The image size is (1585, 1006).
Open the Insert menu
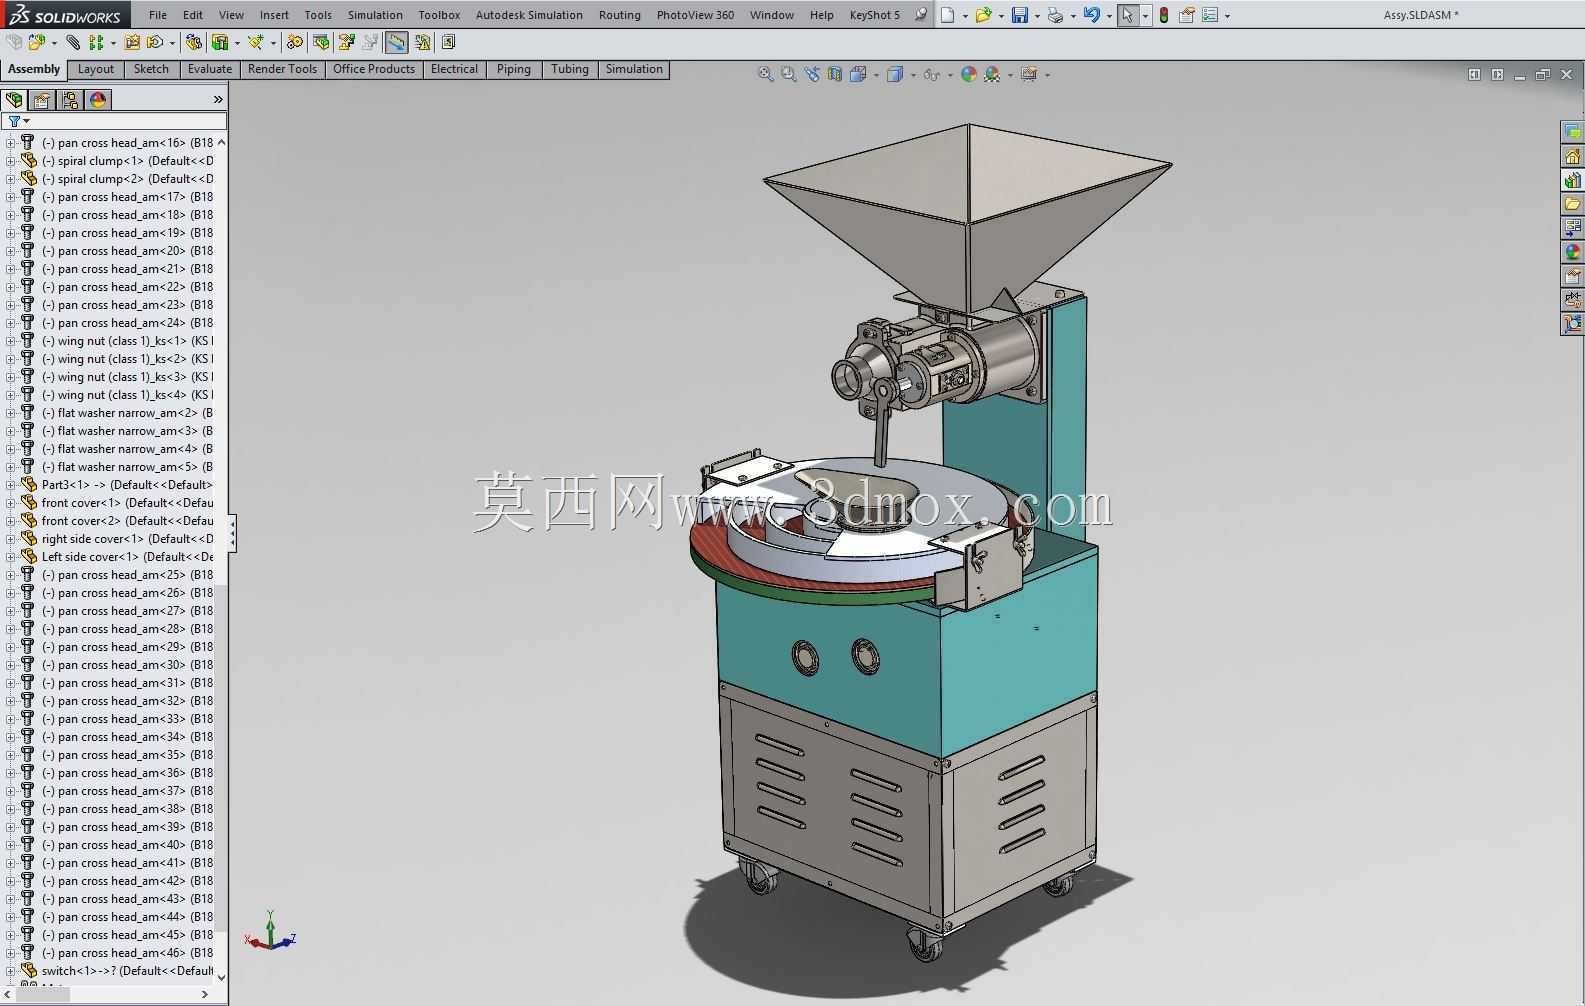[x=274, y=15]
